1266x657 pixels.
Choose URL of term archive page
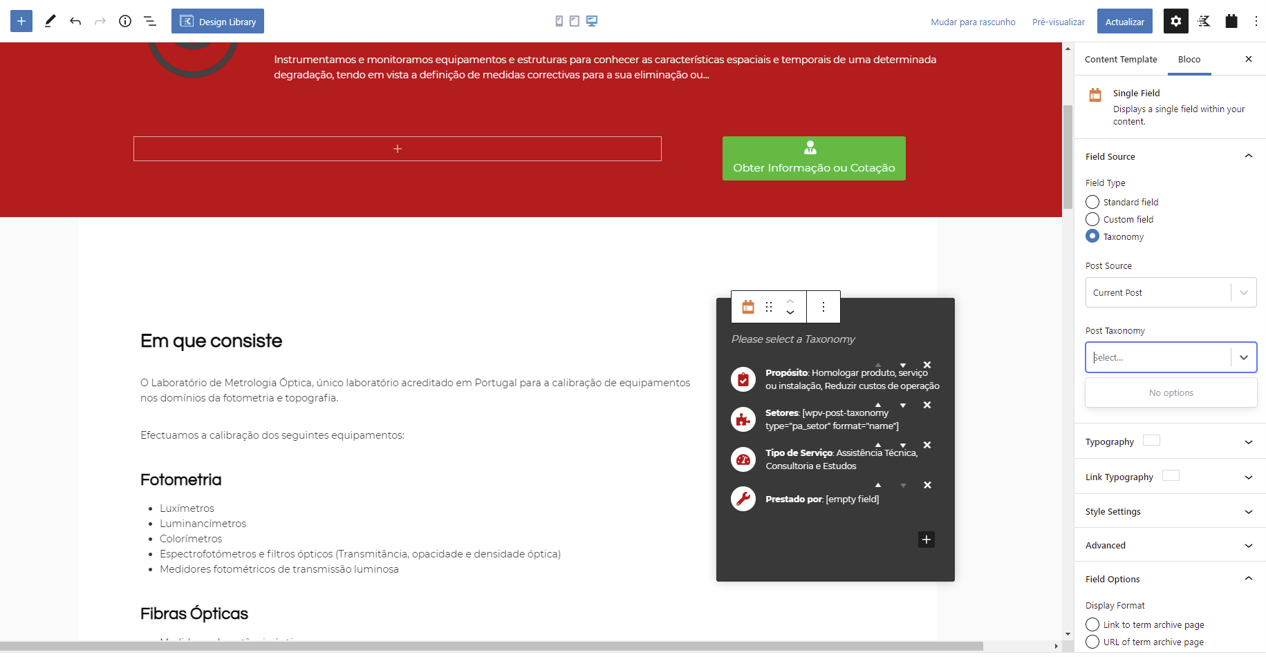[1092, 641]
